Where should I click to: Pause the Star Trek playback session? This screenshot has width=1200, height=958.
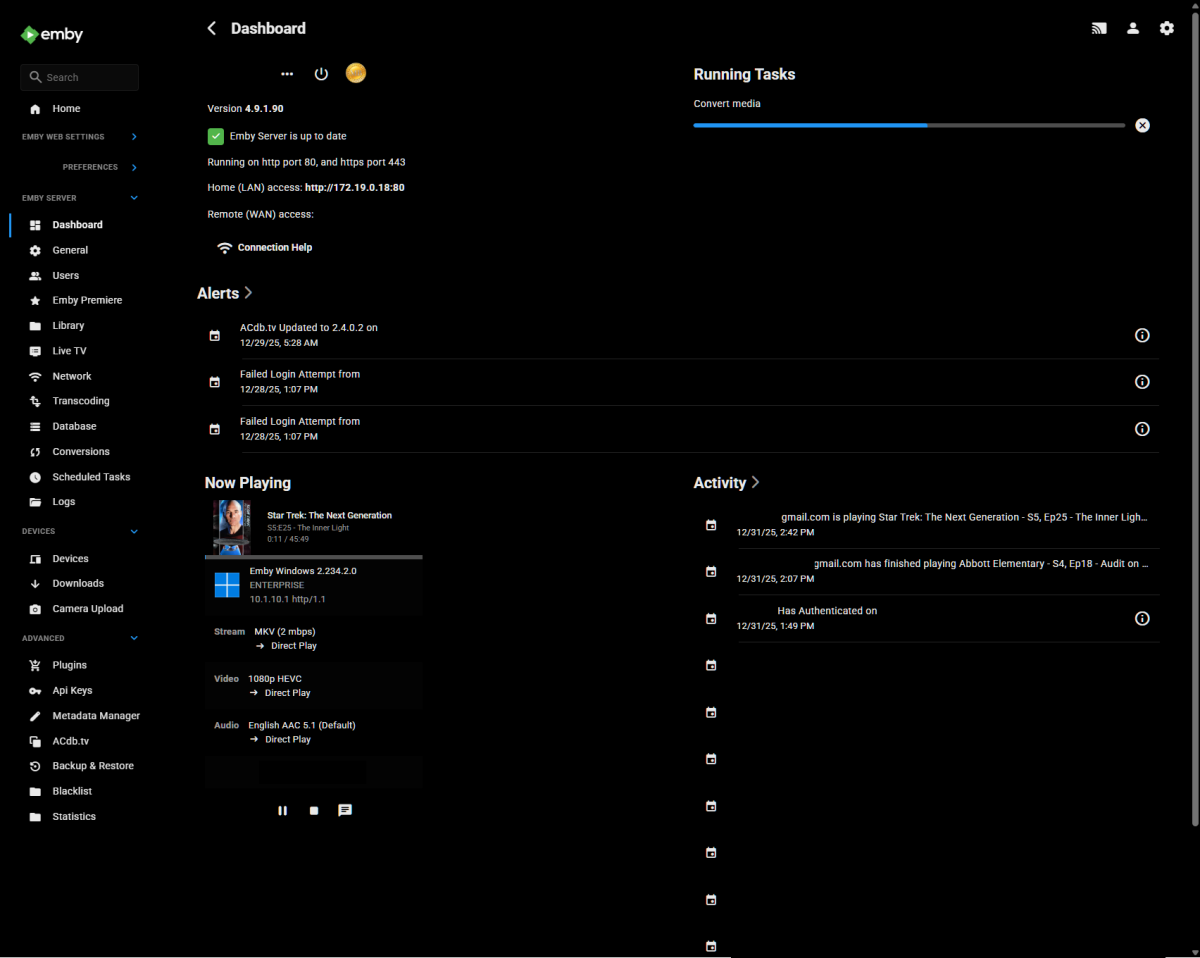click(282, 810)
